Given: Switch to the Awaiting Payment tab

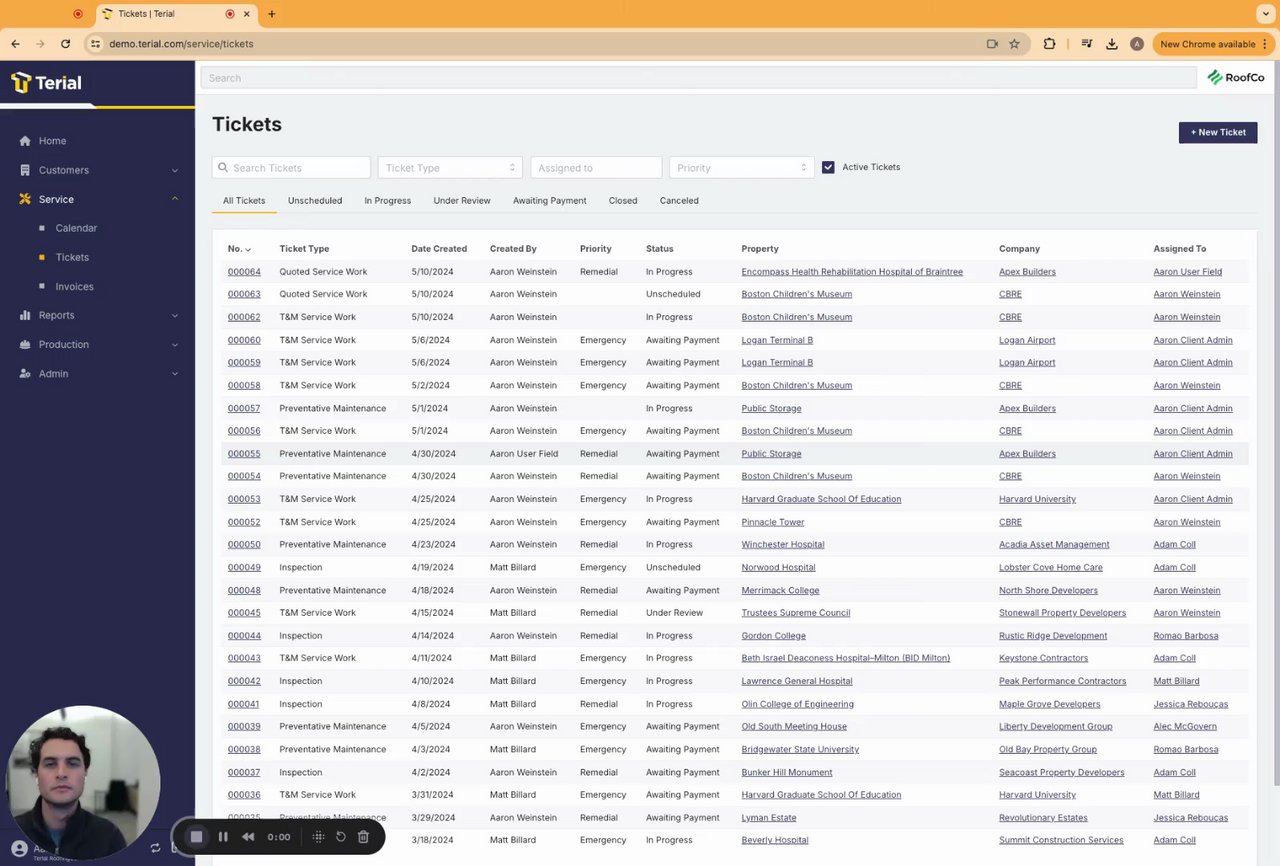Looking at the screenshot, I should 550,201.
